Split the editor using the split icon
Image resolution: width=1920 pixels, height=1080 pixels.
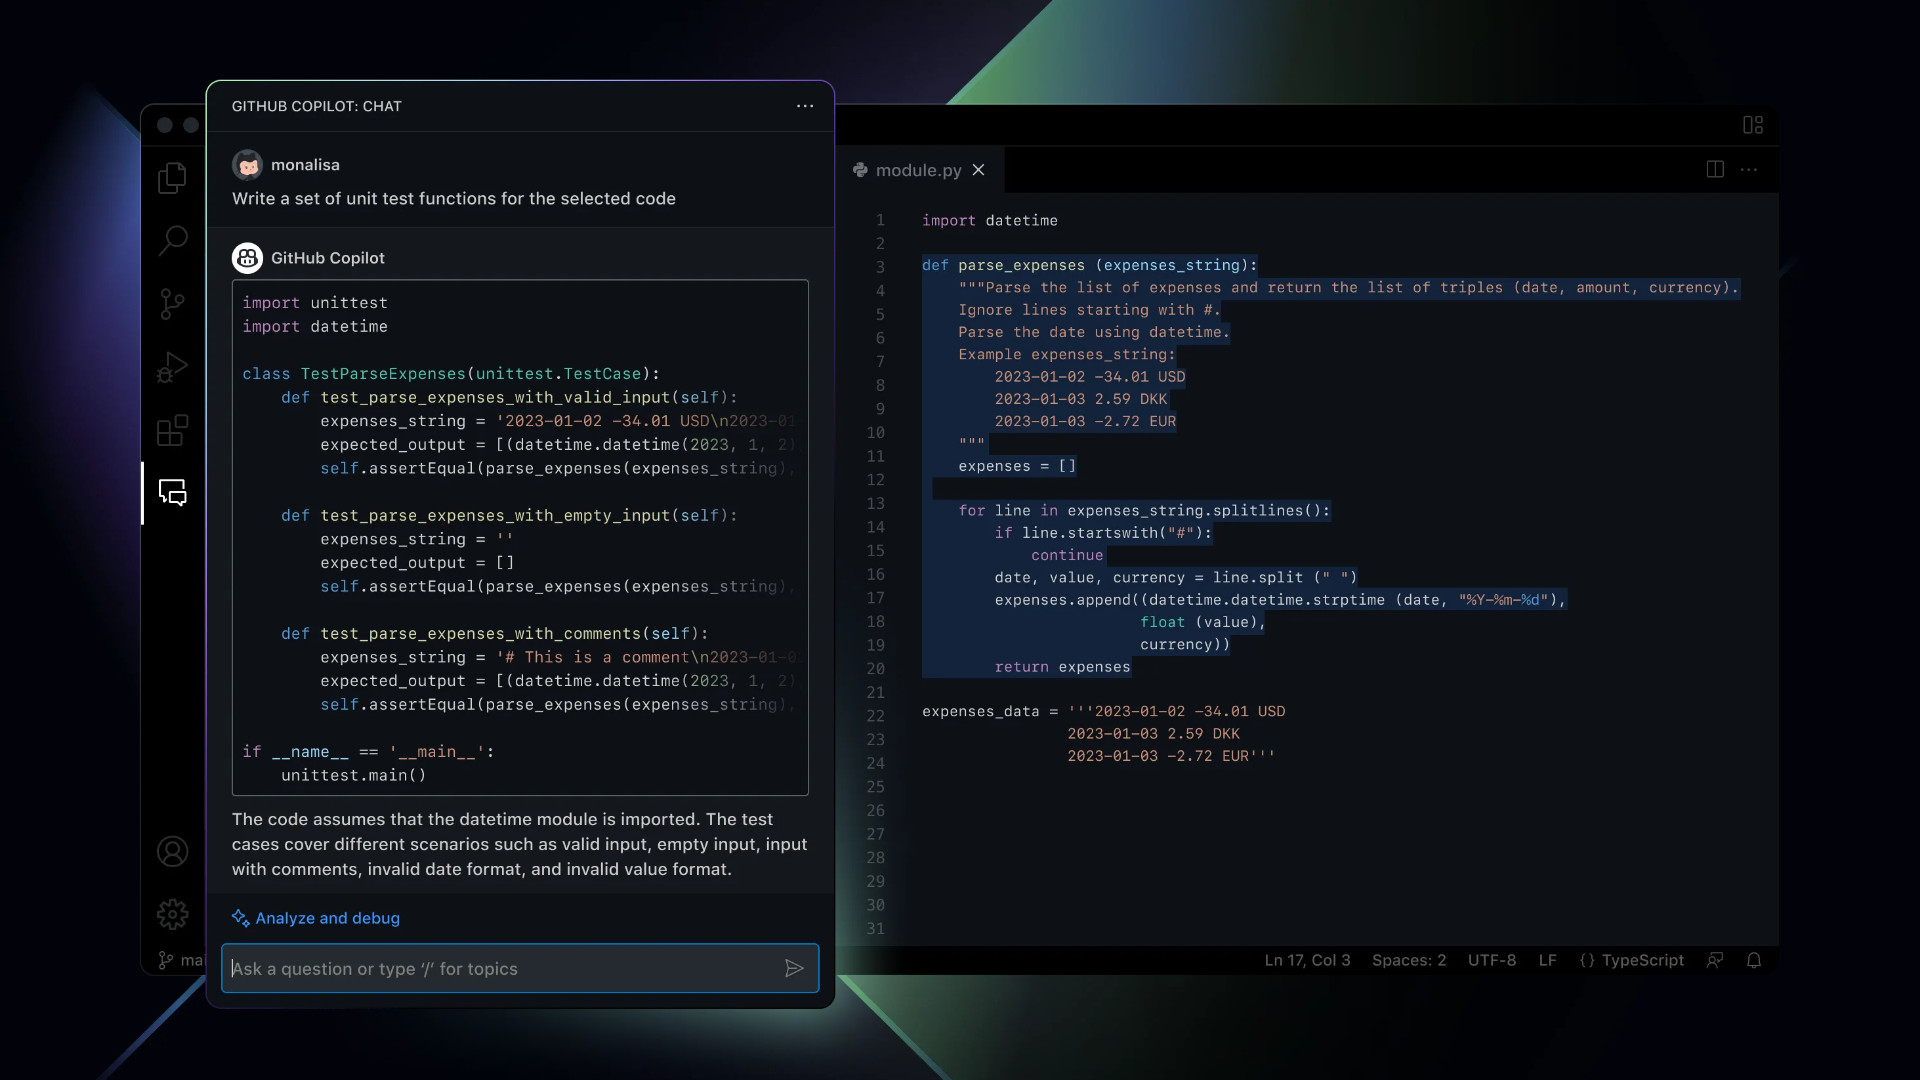point(1714,169)
